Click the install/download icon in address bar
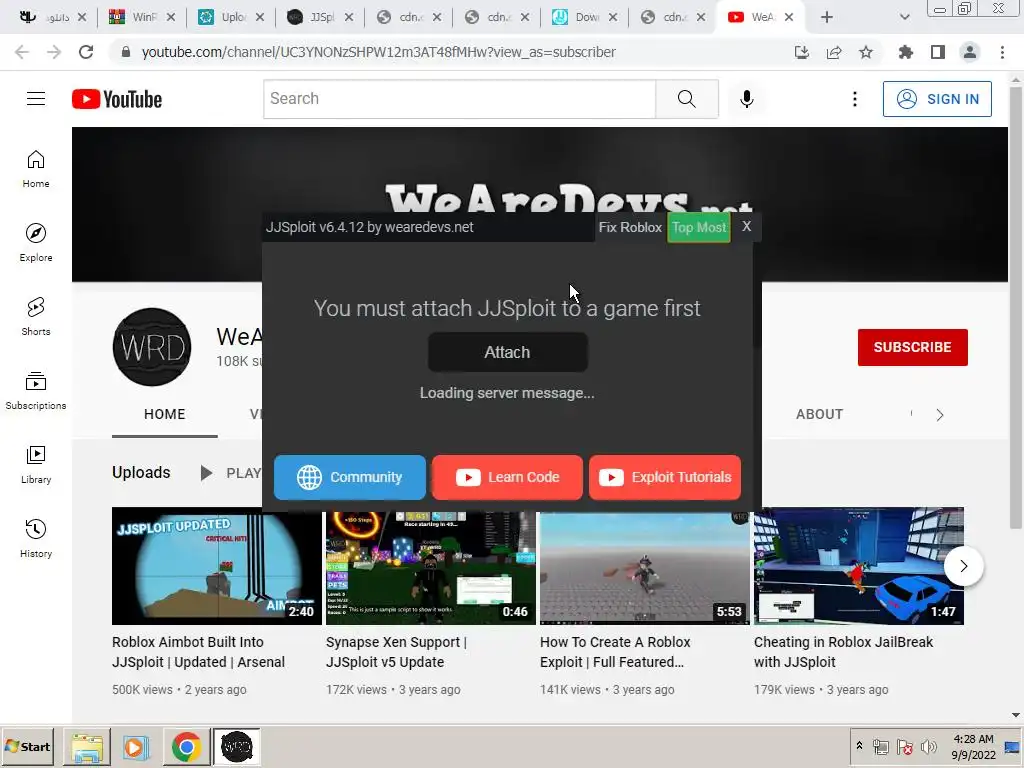This screenshot has height=768, width=1024. [802, 52]
